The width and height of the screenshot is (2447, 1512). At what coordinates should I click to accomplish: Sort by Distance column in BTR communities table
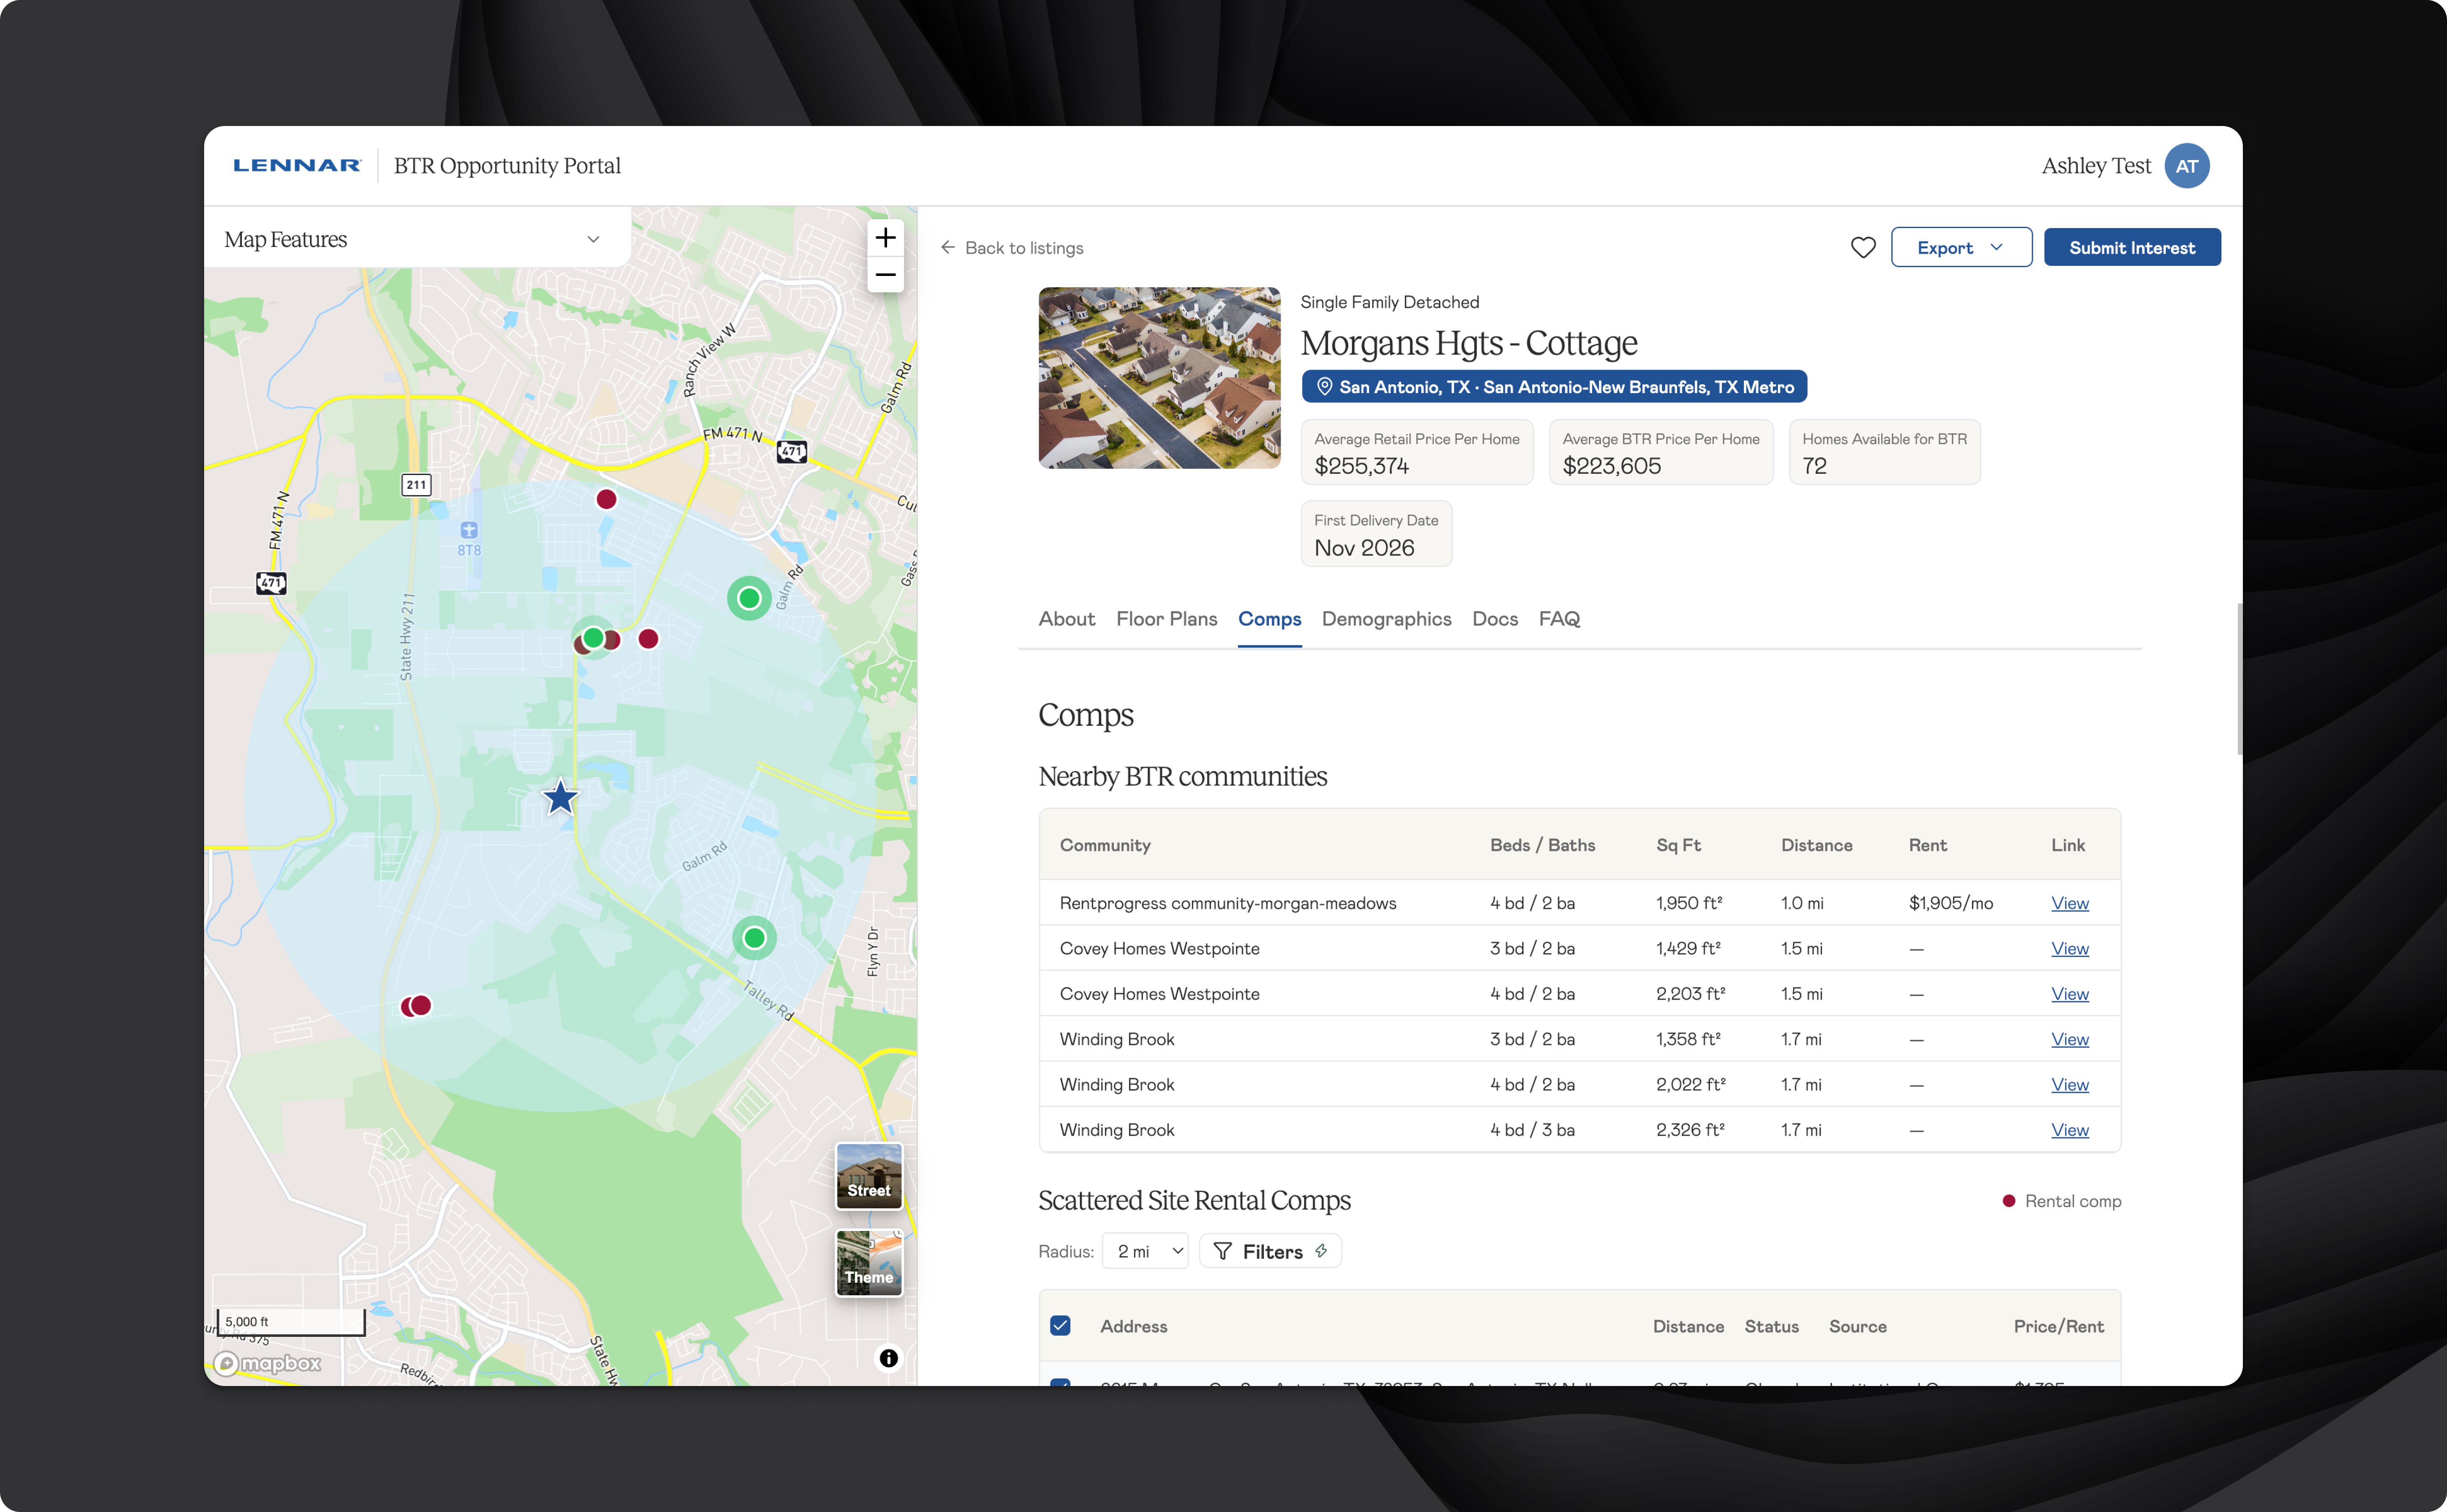click(1816, 845)
